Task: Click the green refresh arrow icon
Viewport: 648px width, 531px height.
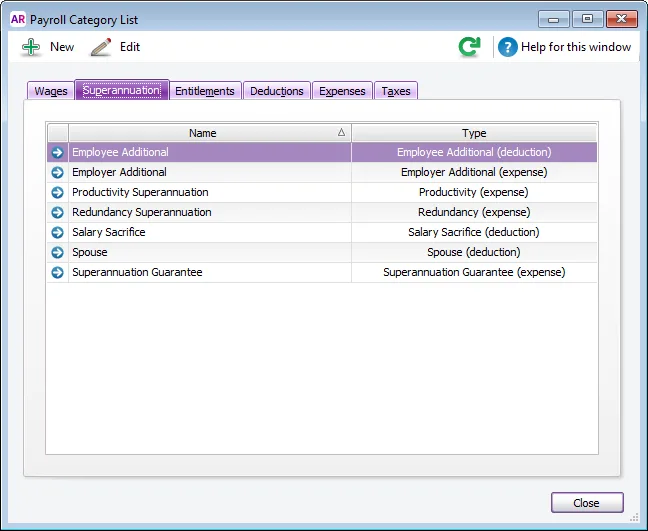Action: pyautogui.click(x=470, y=47)
